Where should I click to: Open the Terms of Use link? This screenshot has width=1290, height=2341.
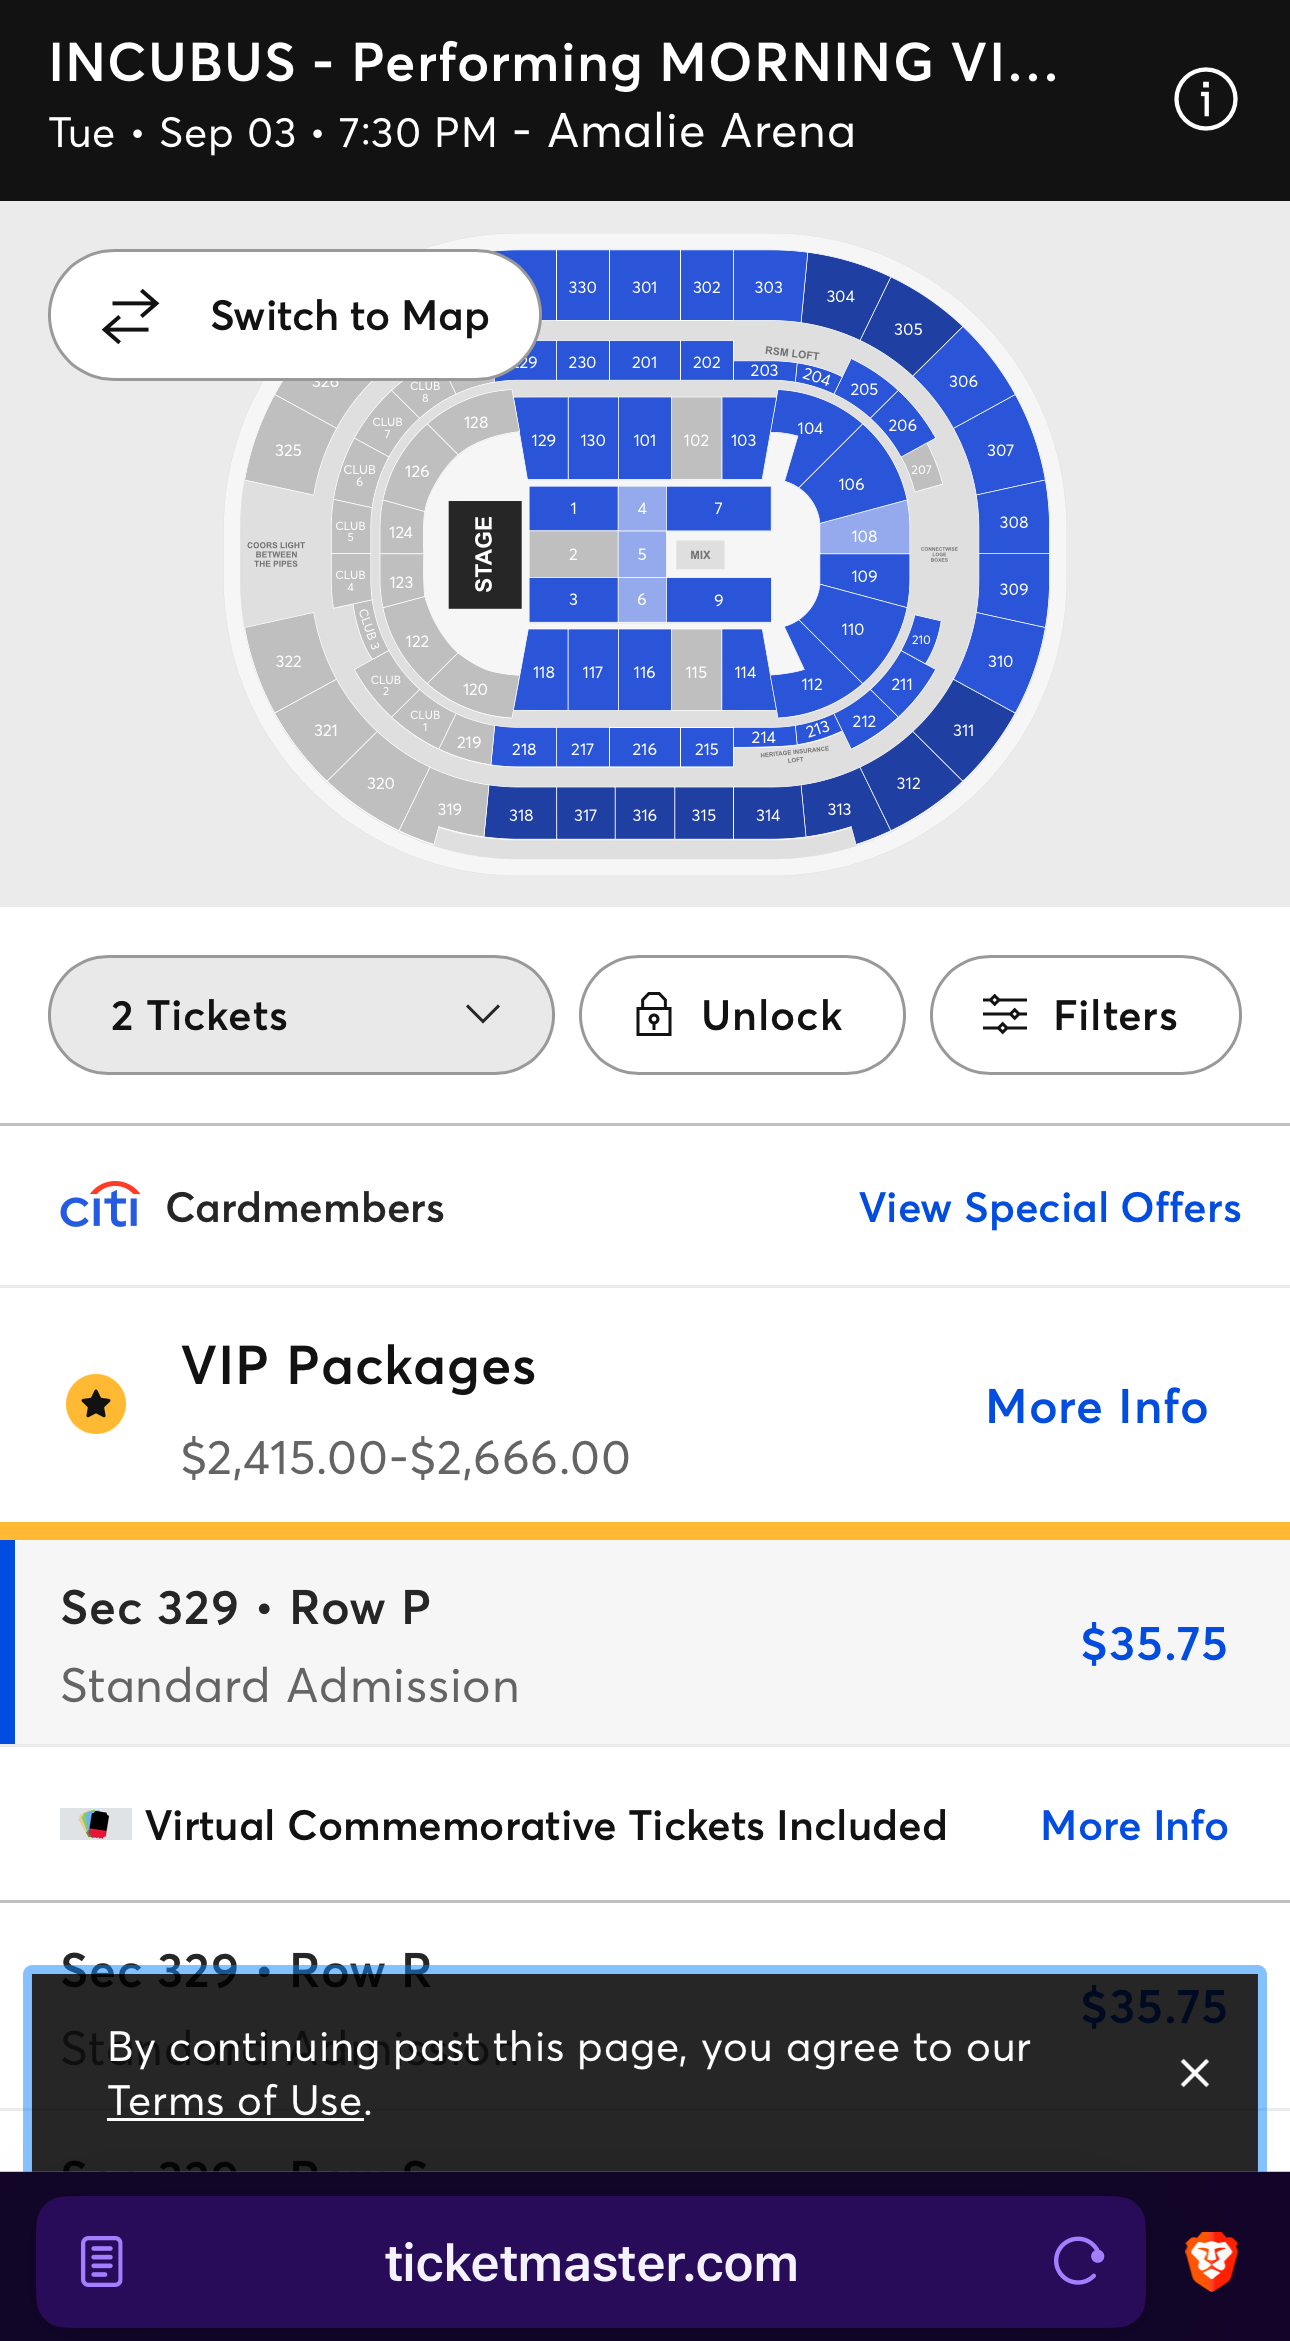235,2101
